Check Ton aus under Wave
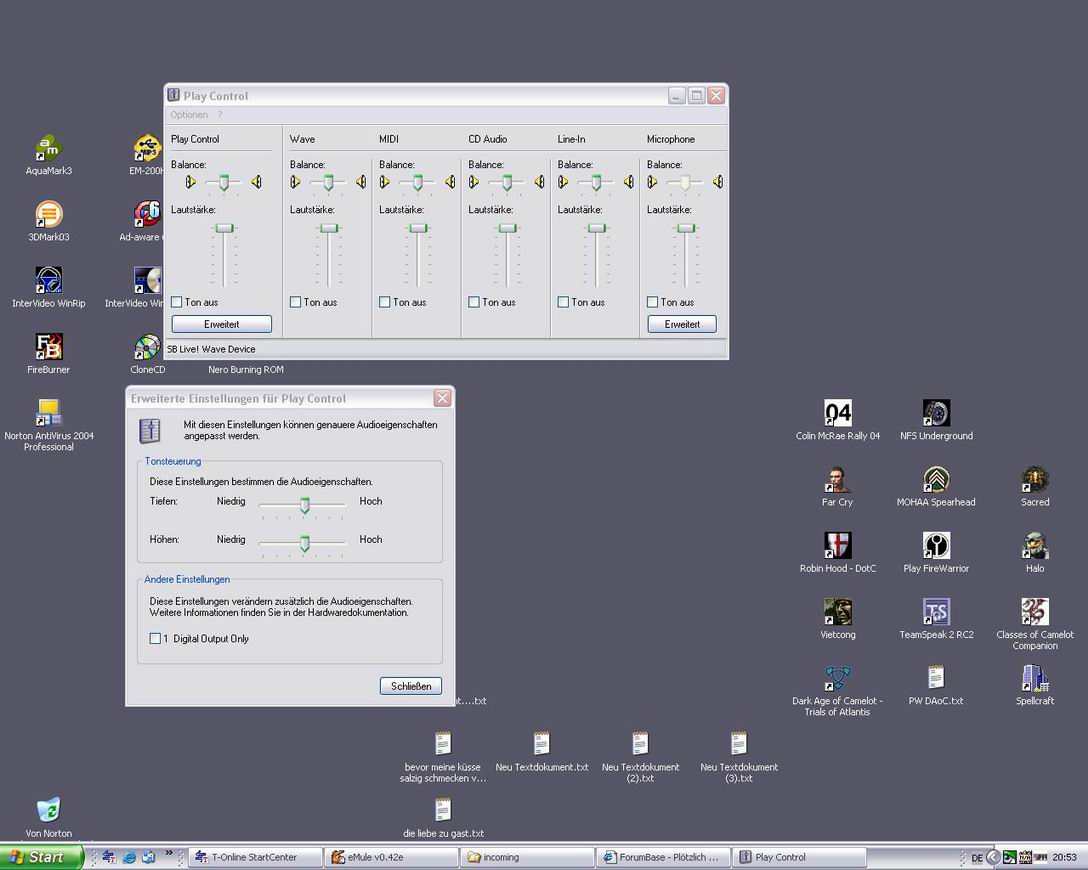The image size is (1088, 870). click(295, 302)
